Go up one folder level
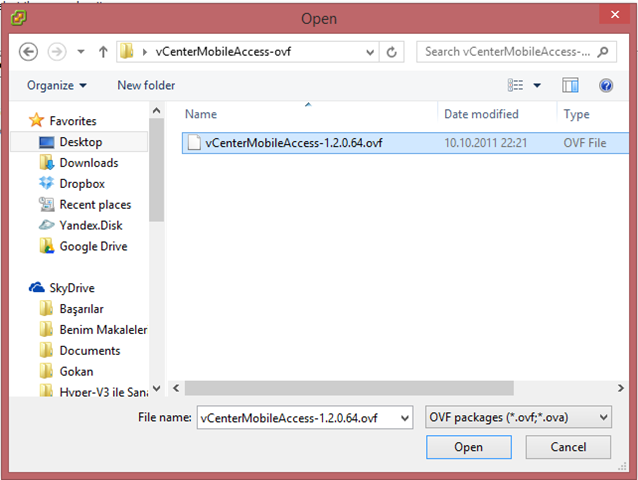 point(103,52)
